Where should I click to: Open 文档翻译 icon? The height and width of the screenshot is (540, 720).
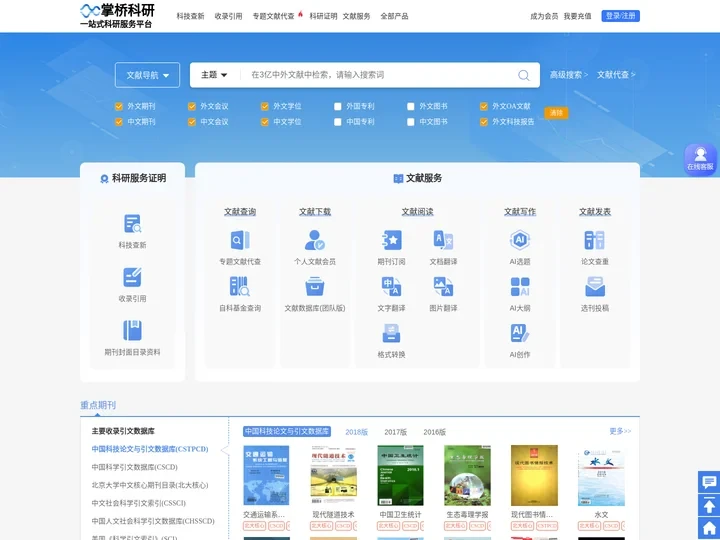[443, 240]
